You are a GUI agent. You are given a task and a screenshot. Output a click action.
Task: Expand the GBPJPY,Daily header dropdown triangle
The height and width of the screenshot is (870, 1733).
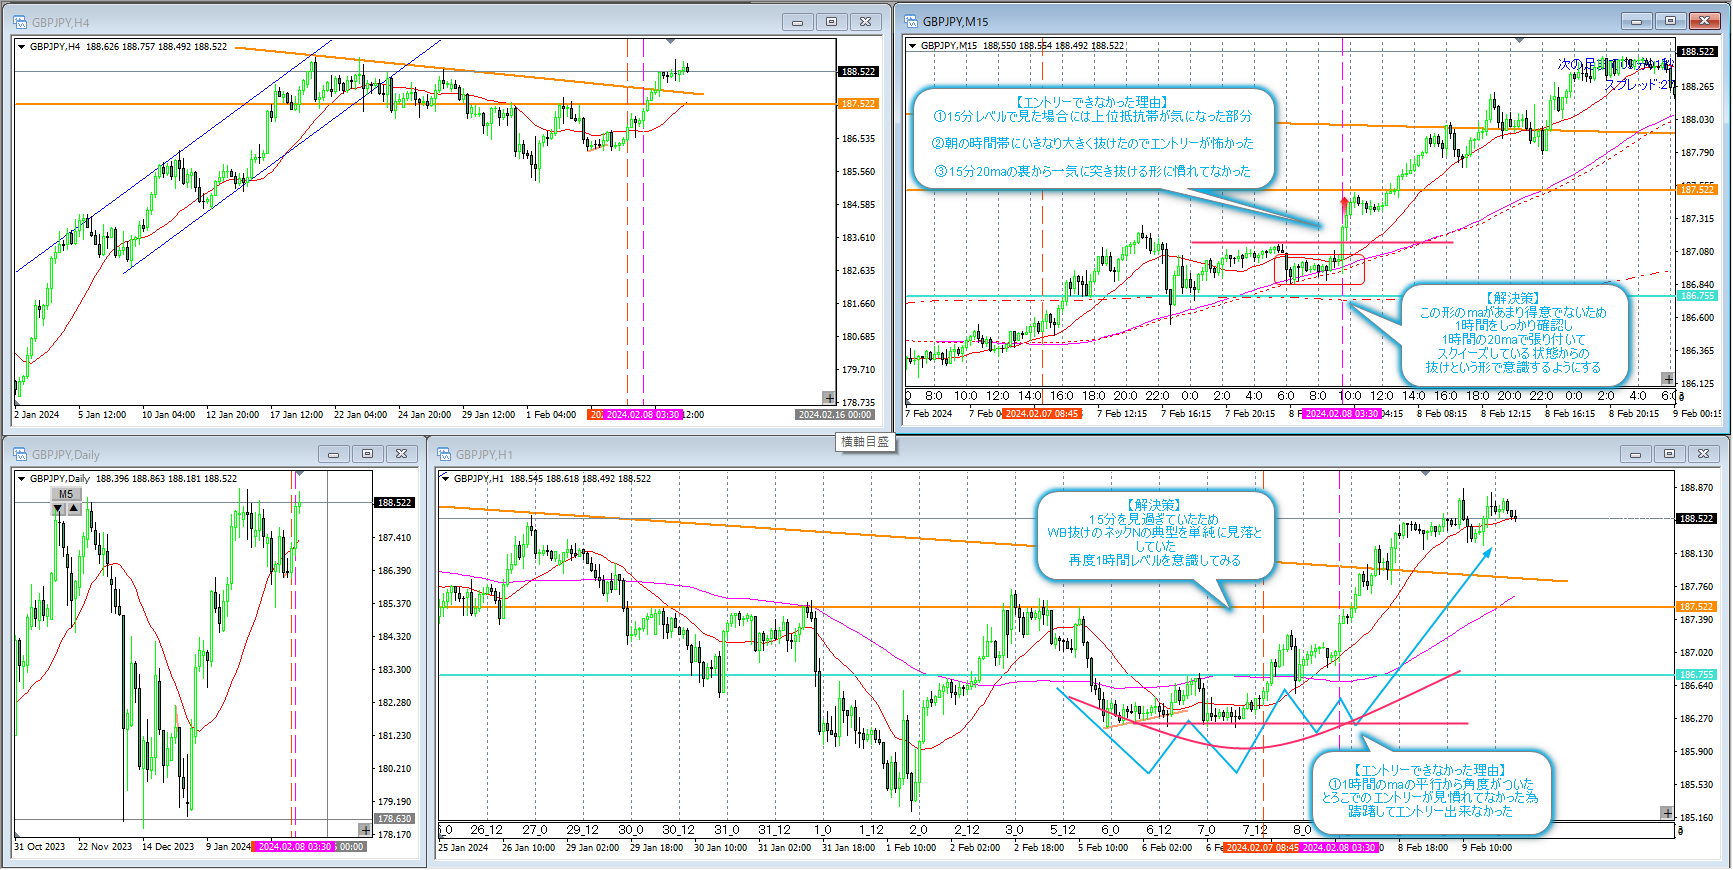coord(22,479)
